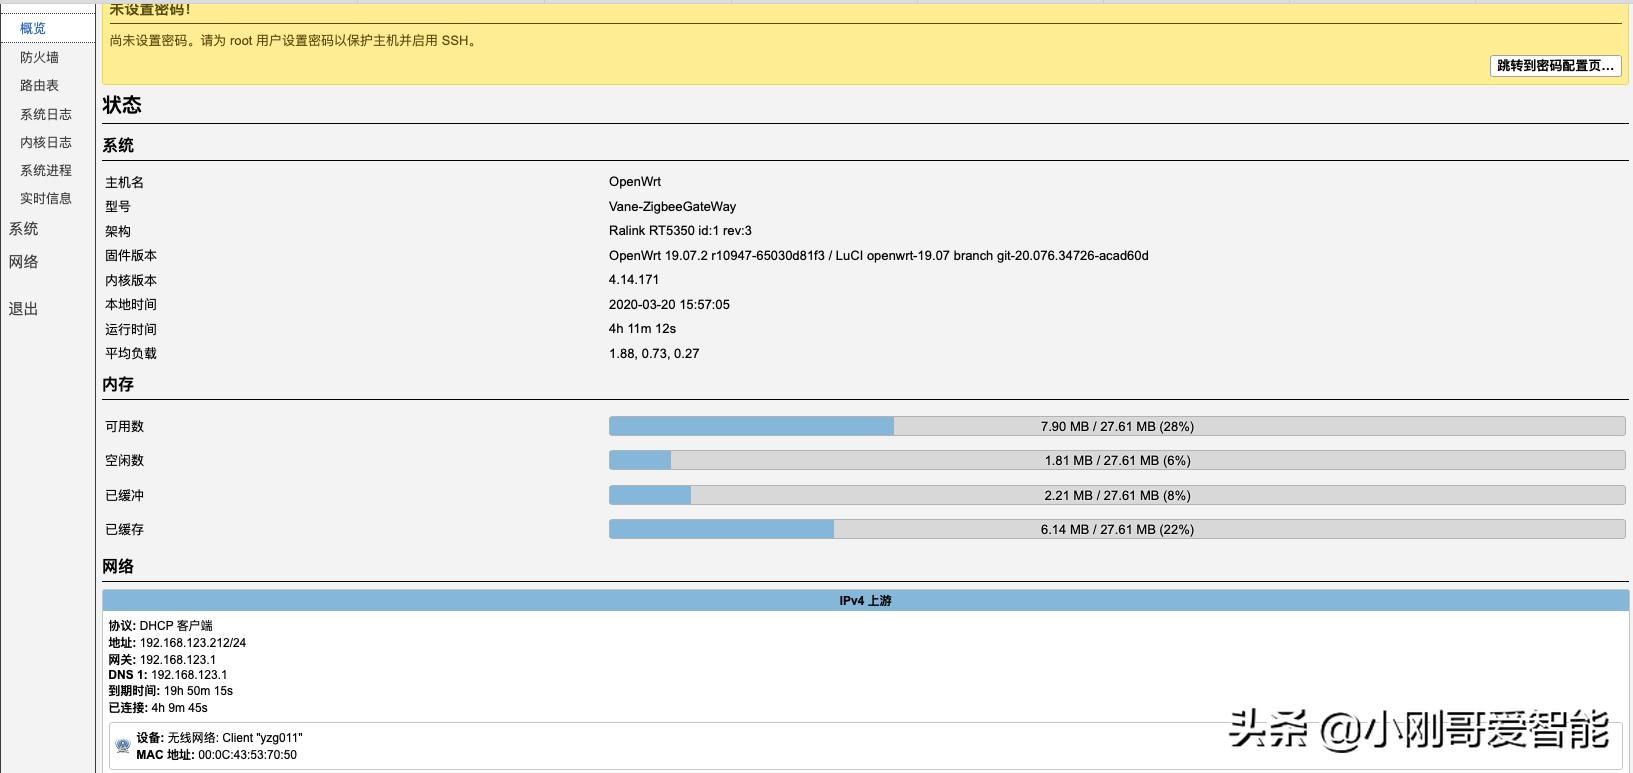Open the 概览 overview page
This screenshot has height=773, width=1633.
pos(33,28)
